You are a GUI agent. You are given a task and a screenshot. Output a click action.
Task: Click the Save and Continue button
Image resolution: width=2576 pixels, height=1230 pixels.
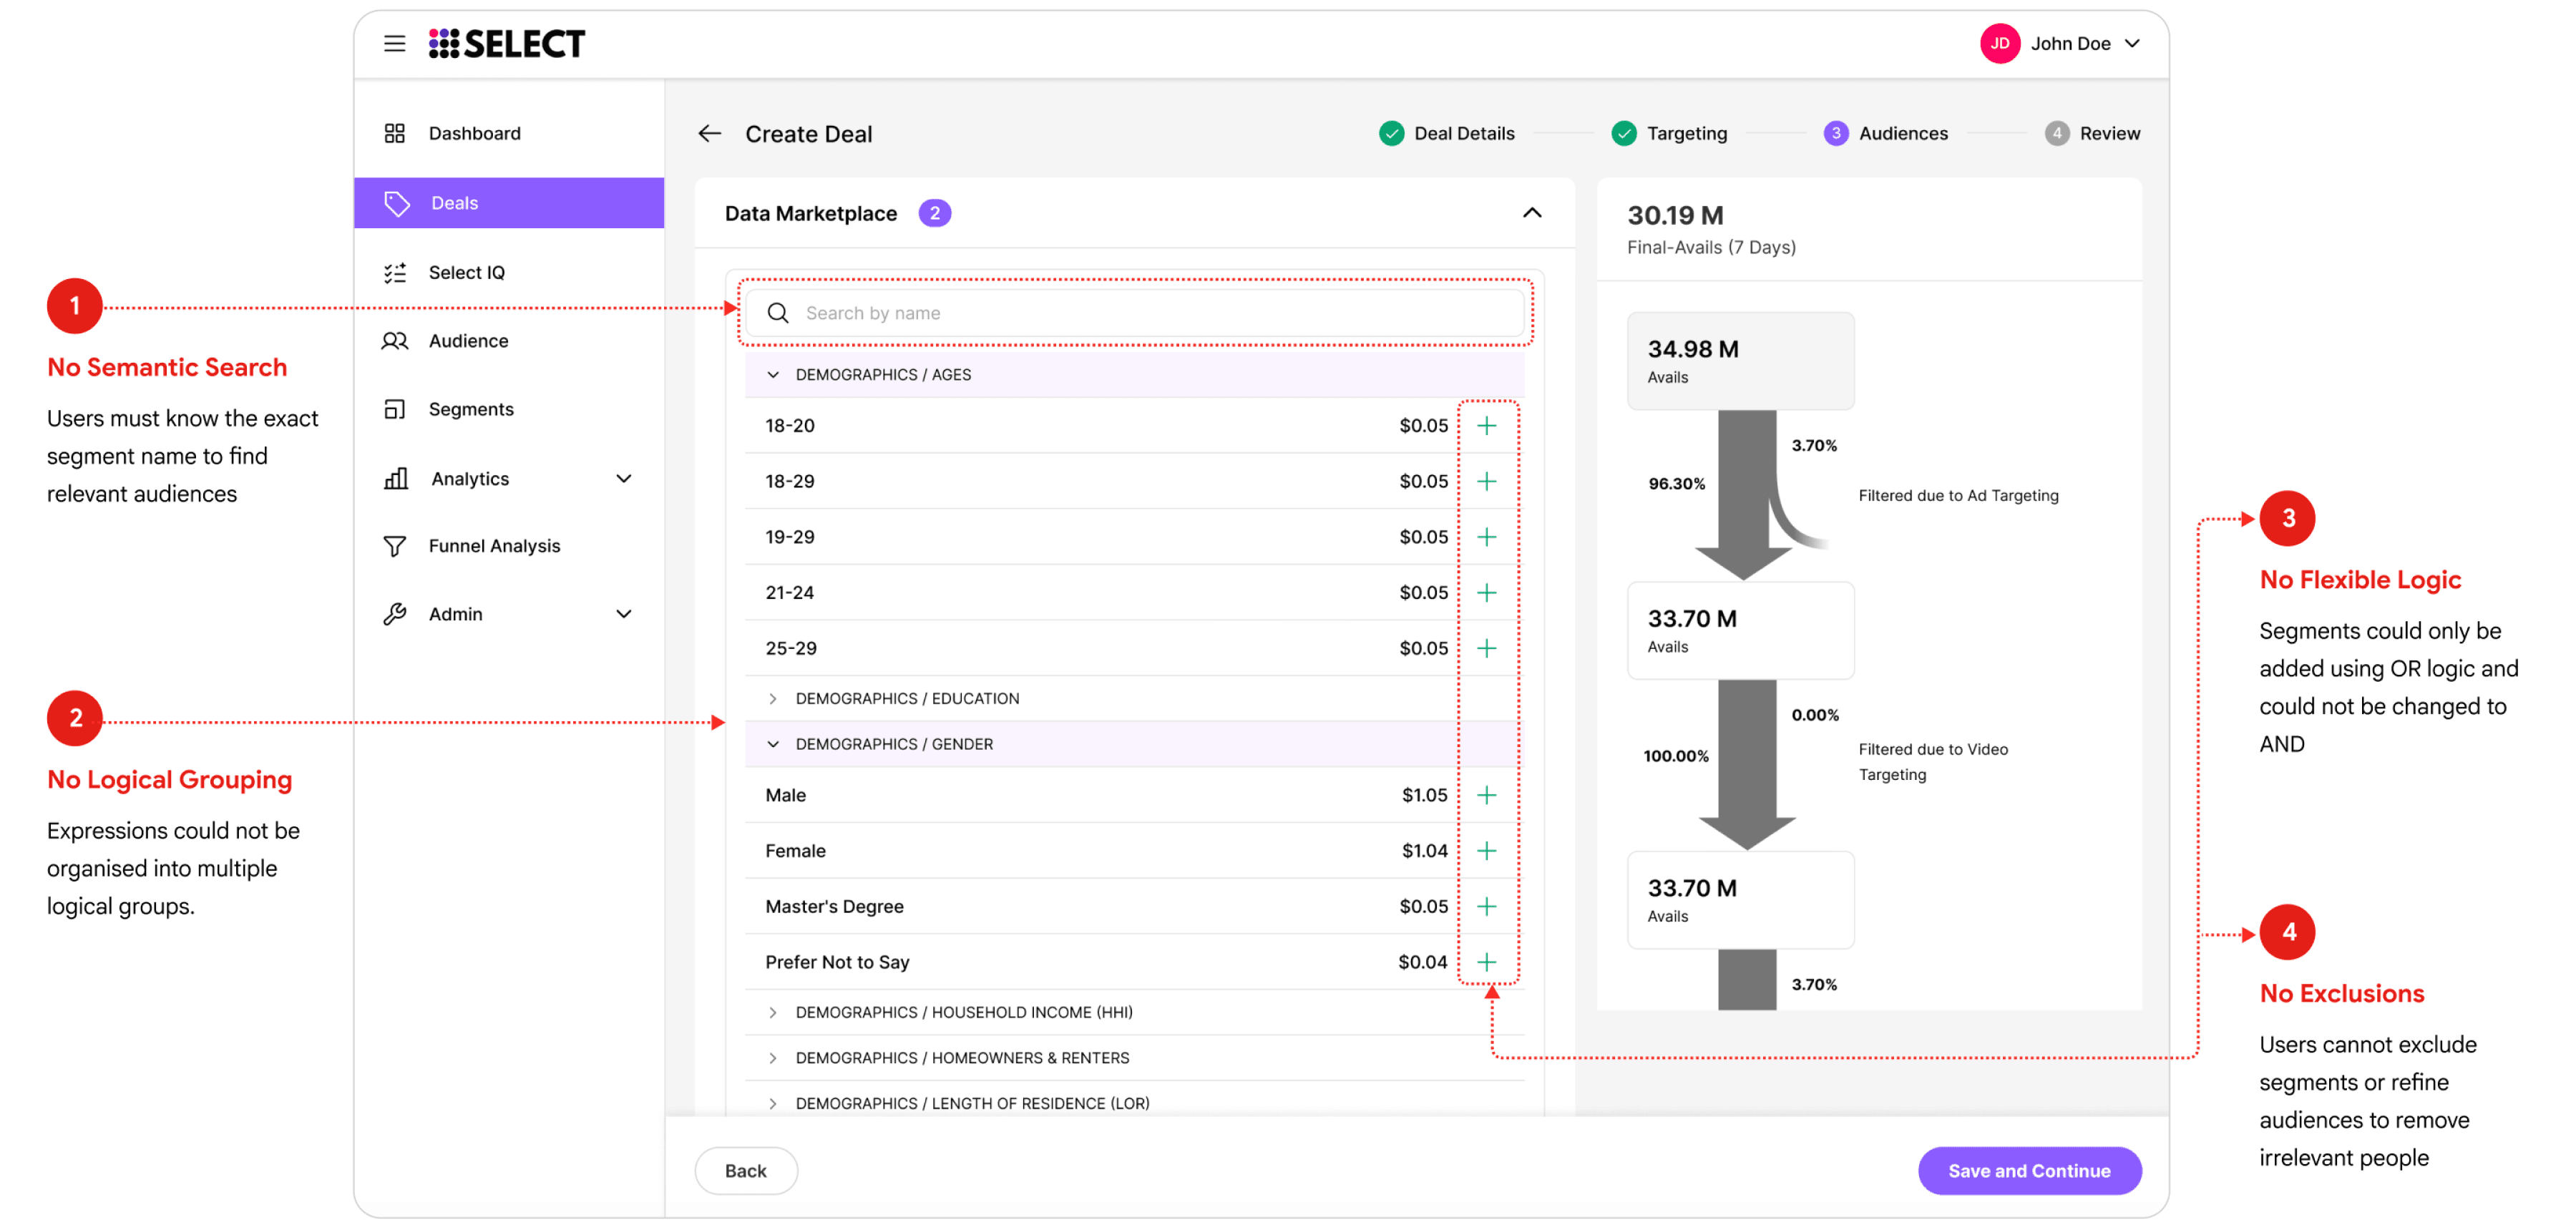coord(2029,1170)
